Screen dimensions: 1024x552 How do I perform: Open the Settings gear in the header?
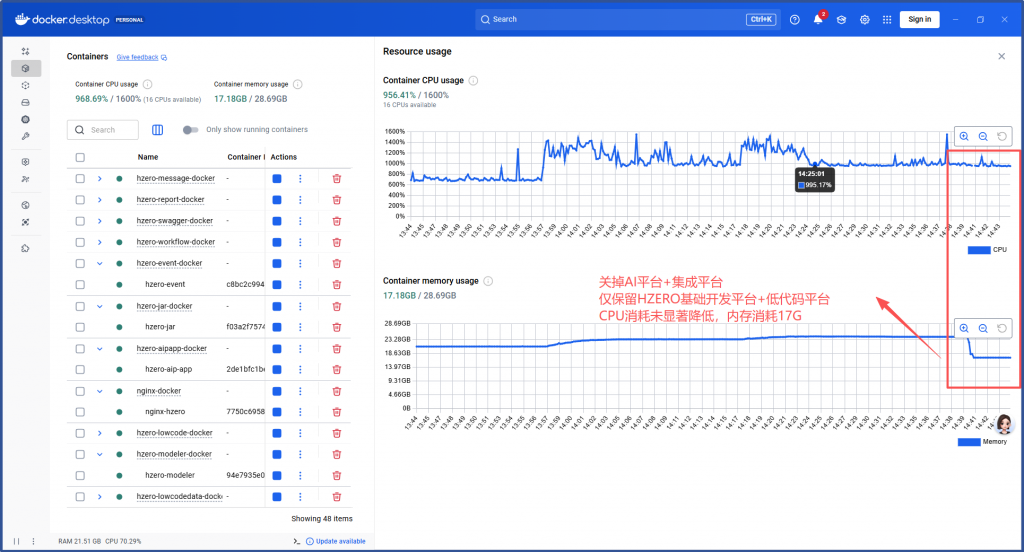tap(864, 19)
